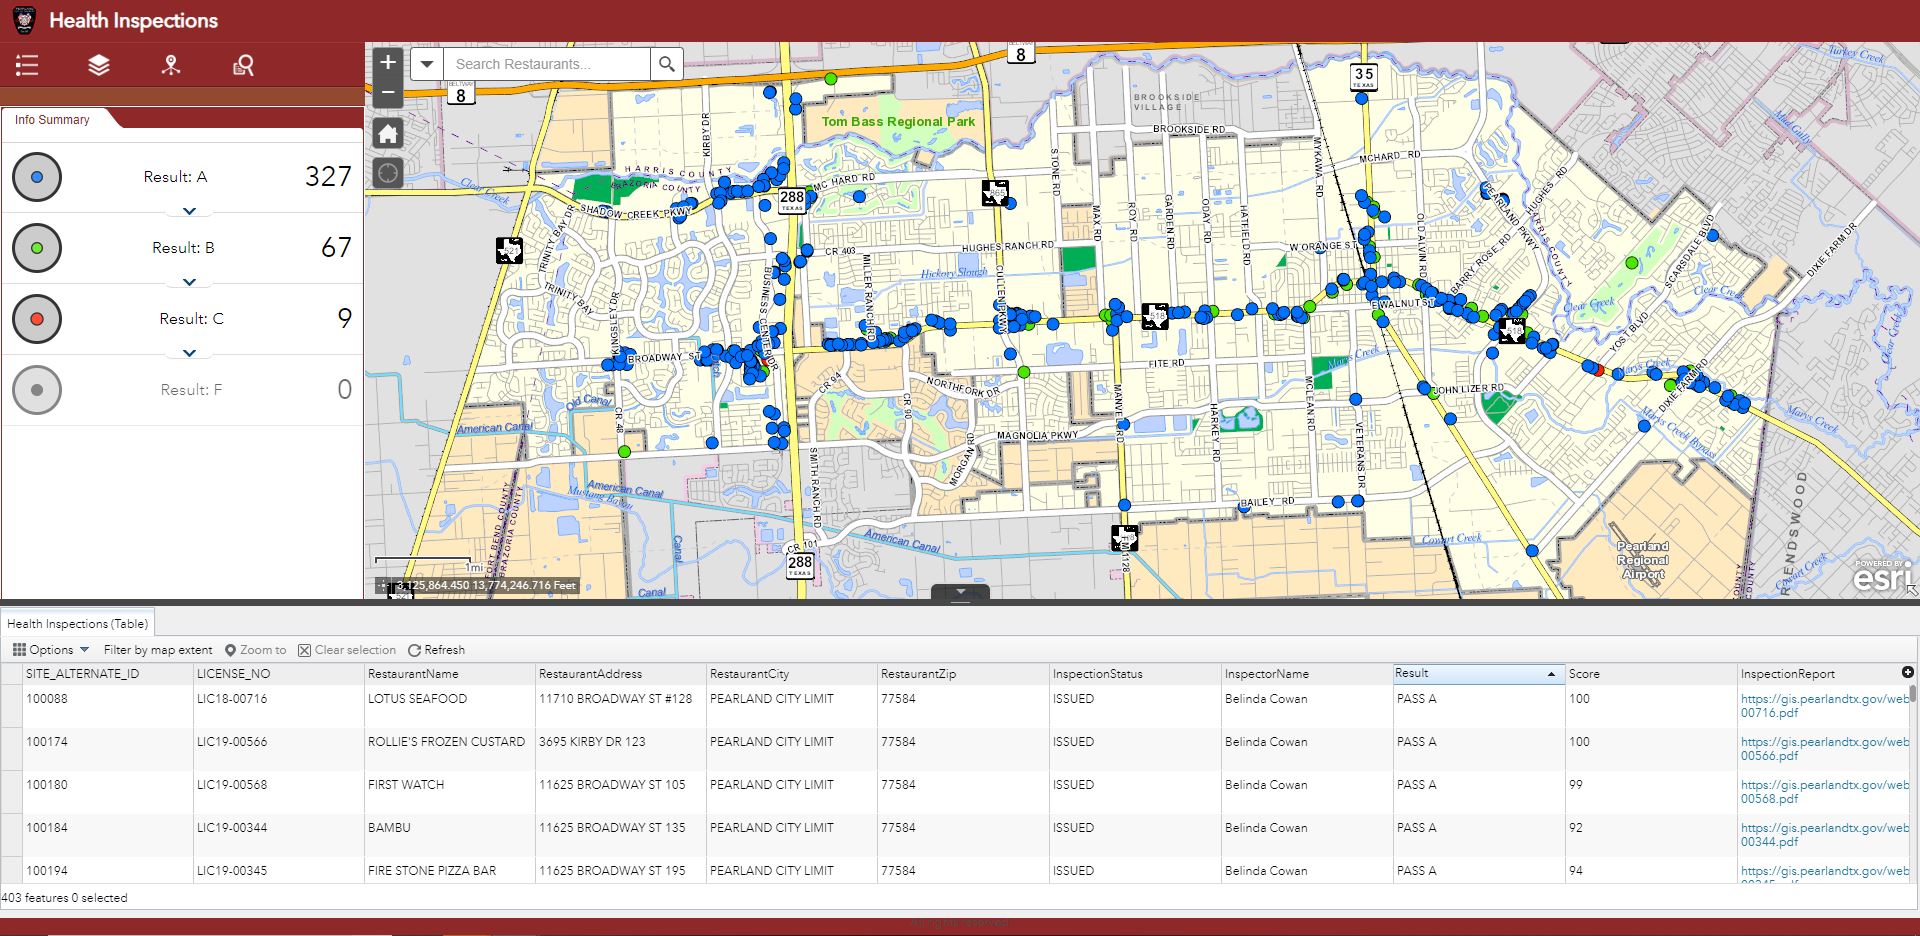
Task: Open the table Options menu
Action: click(x=51, y=650)
